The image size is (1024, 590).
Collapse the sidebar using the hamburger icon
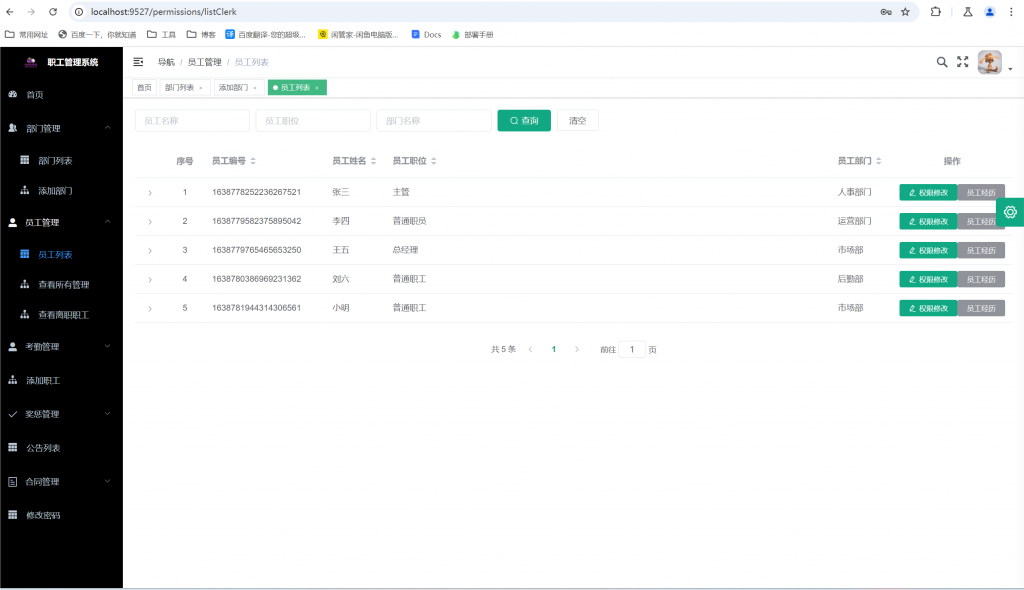point(138,61)
